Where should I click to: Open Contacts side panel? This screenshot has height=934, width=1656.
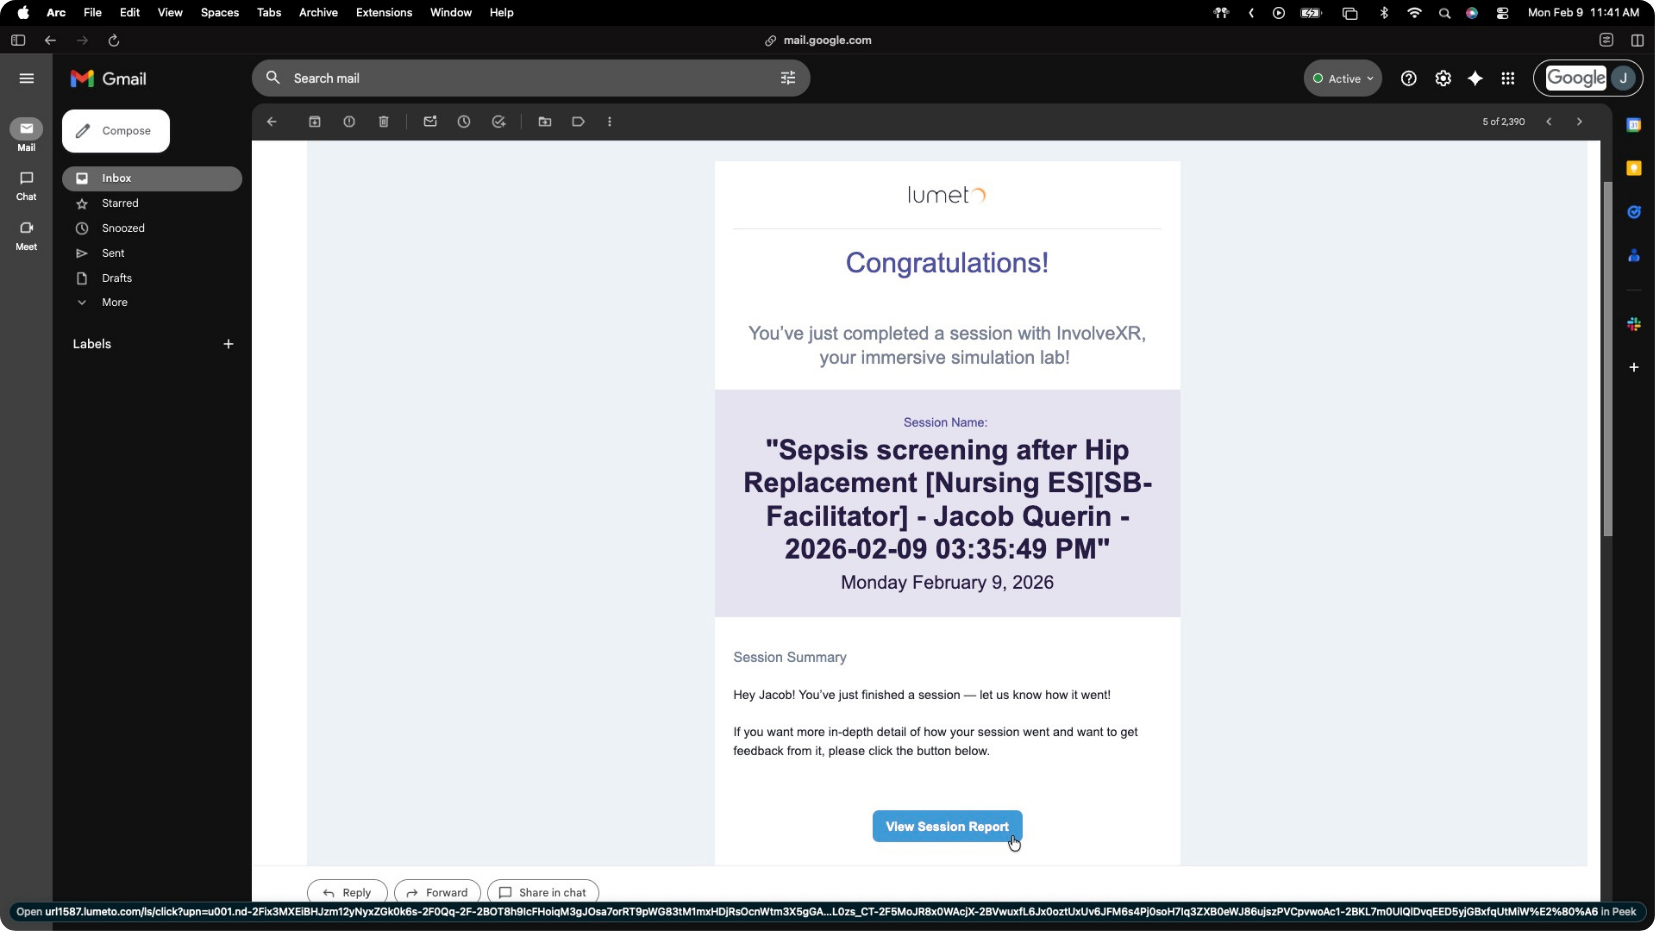point(1634,256)
